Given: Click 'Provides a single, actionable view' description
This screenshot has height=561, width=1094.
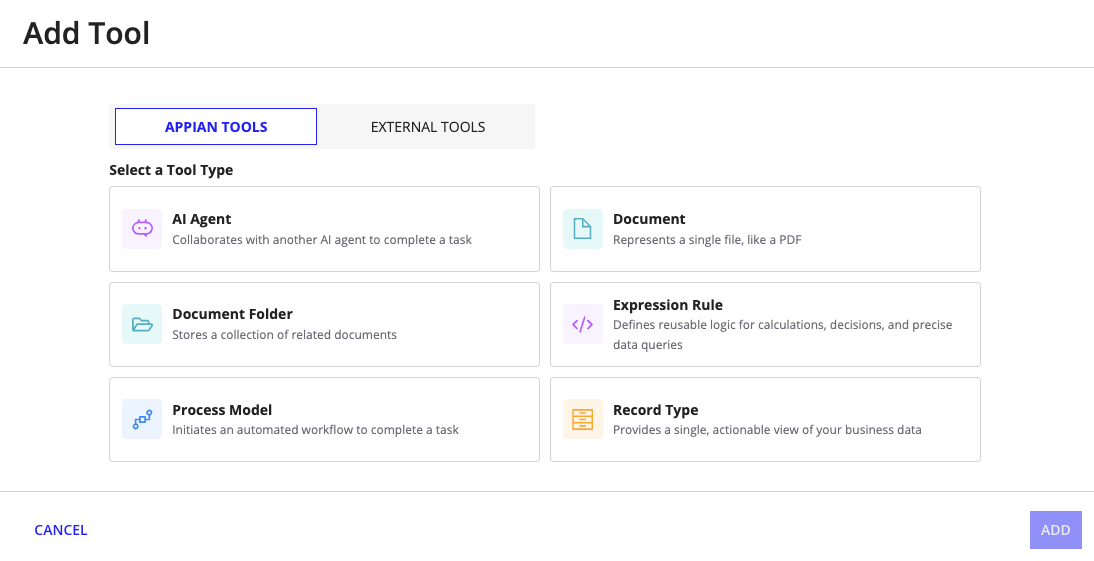Looking at the screenshot, I should (x=767, y=430).
